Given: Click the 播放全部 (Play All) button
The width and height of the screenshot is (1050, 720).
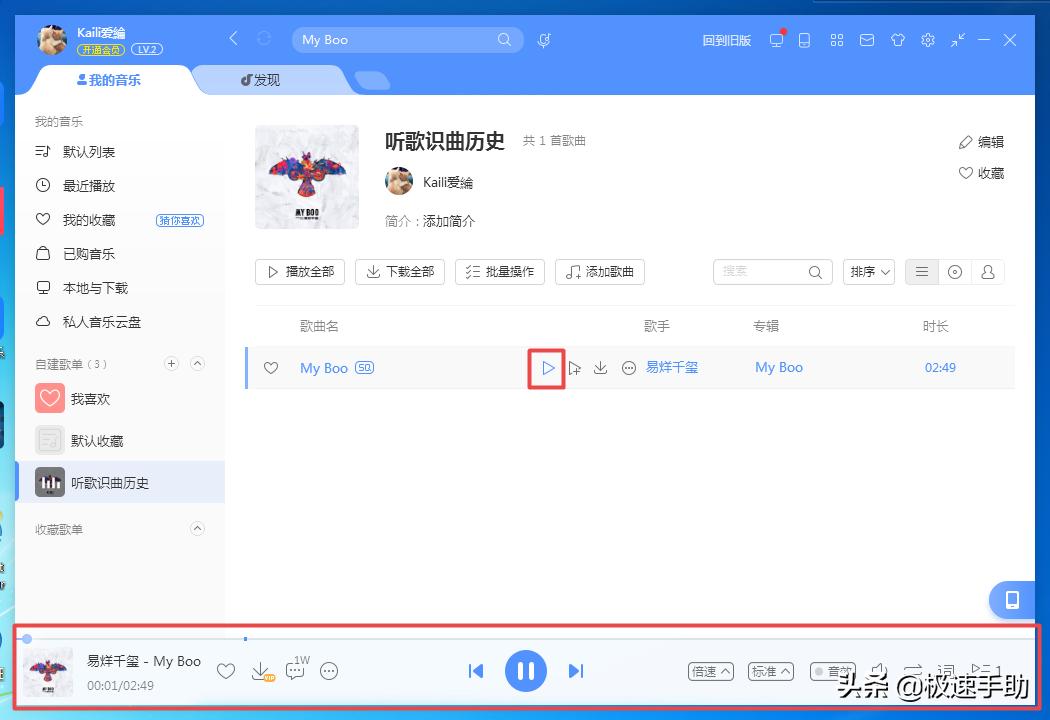Looking at the screenshot, I should [299, 271].
